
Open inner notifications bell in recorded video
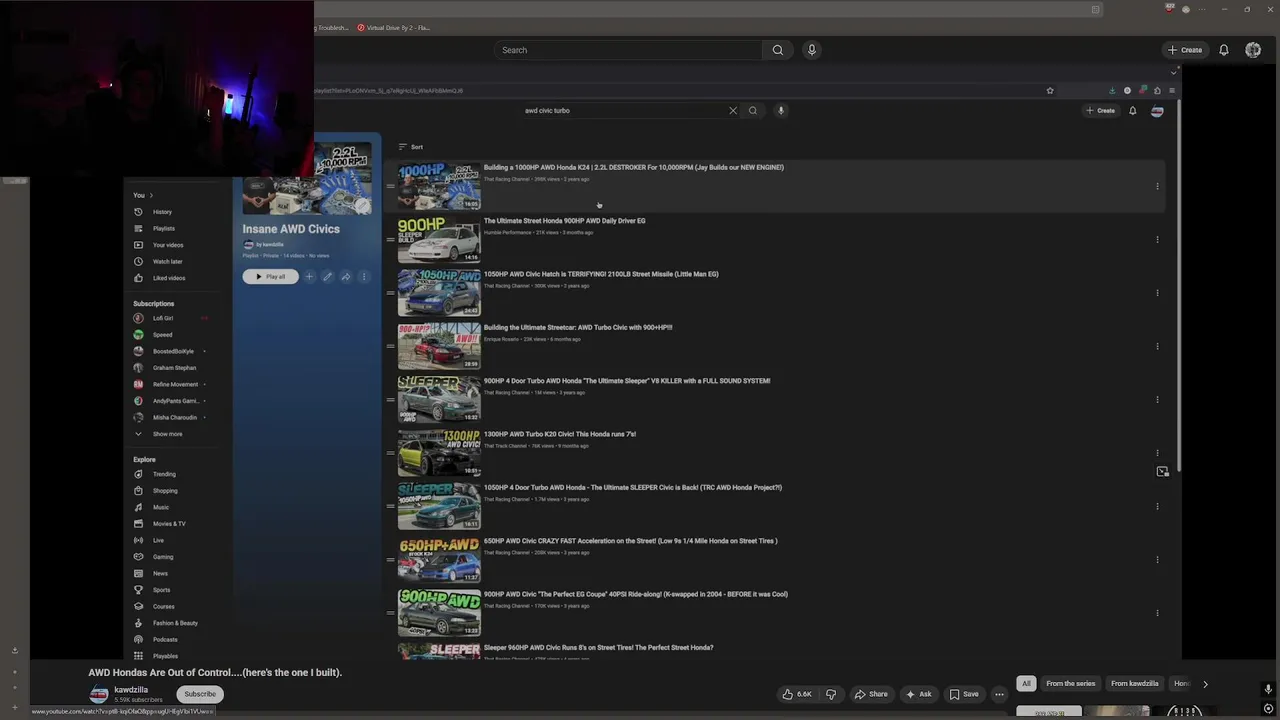(1132, 111)
